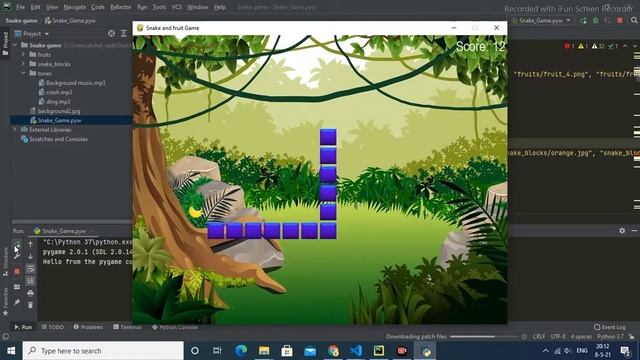Click the Python 3.7 interpreter status entry
Viewport: 640px width, 360px height.
click(610, 337)
